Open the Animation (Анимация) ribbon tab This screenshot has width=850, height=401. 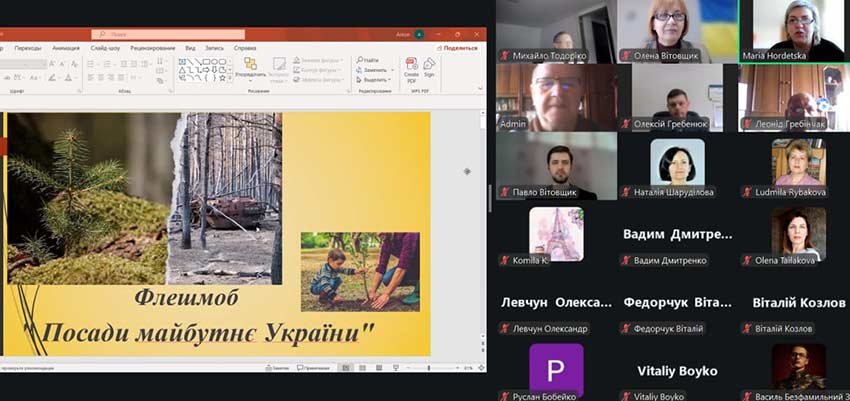point(66,48)
